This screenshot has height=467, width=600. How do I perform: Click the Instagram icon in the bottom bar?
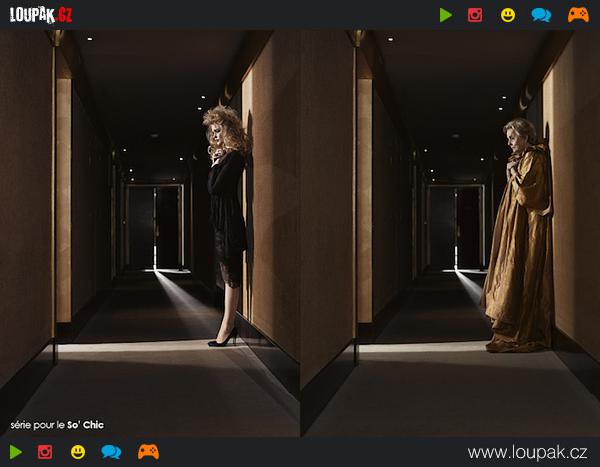pos(45,452)
